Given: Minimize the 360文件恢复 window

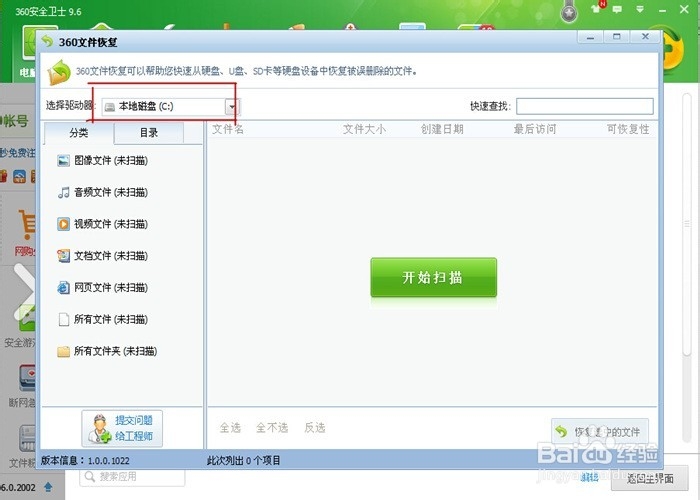Looking at the screenshot, I should (590, 37).
